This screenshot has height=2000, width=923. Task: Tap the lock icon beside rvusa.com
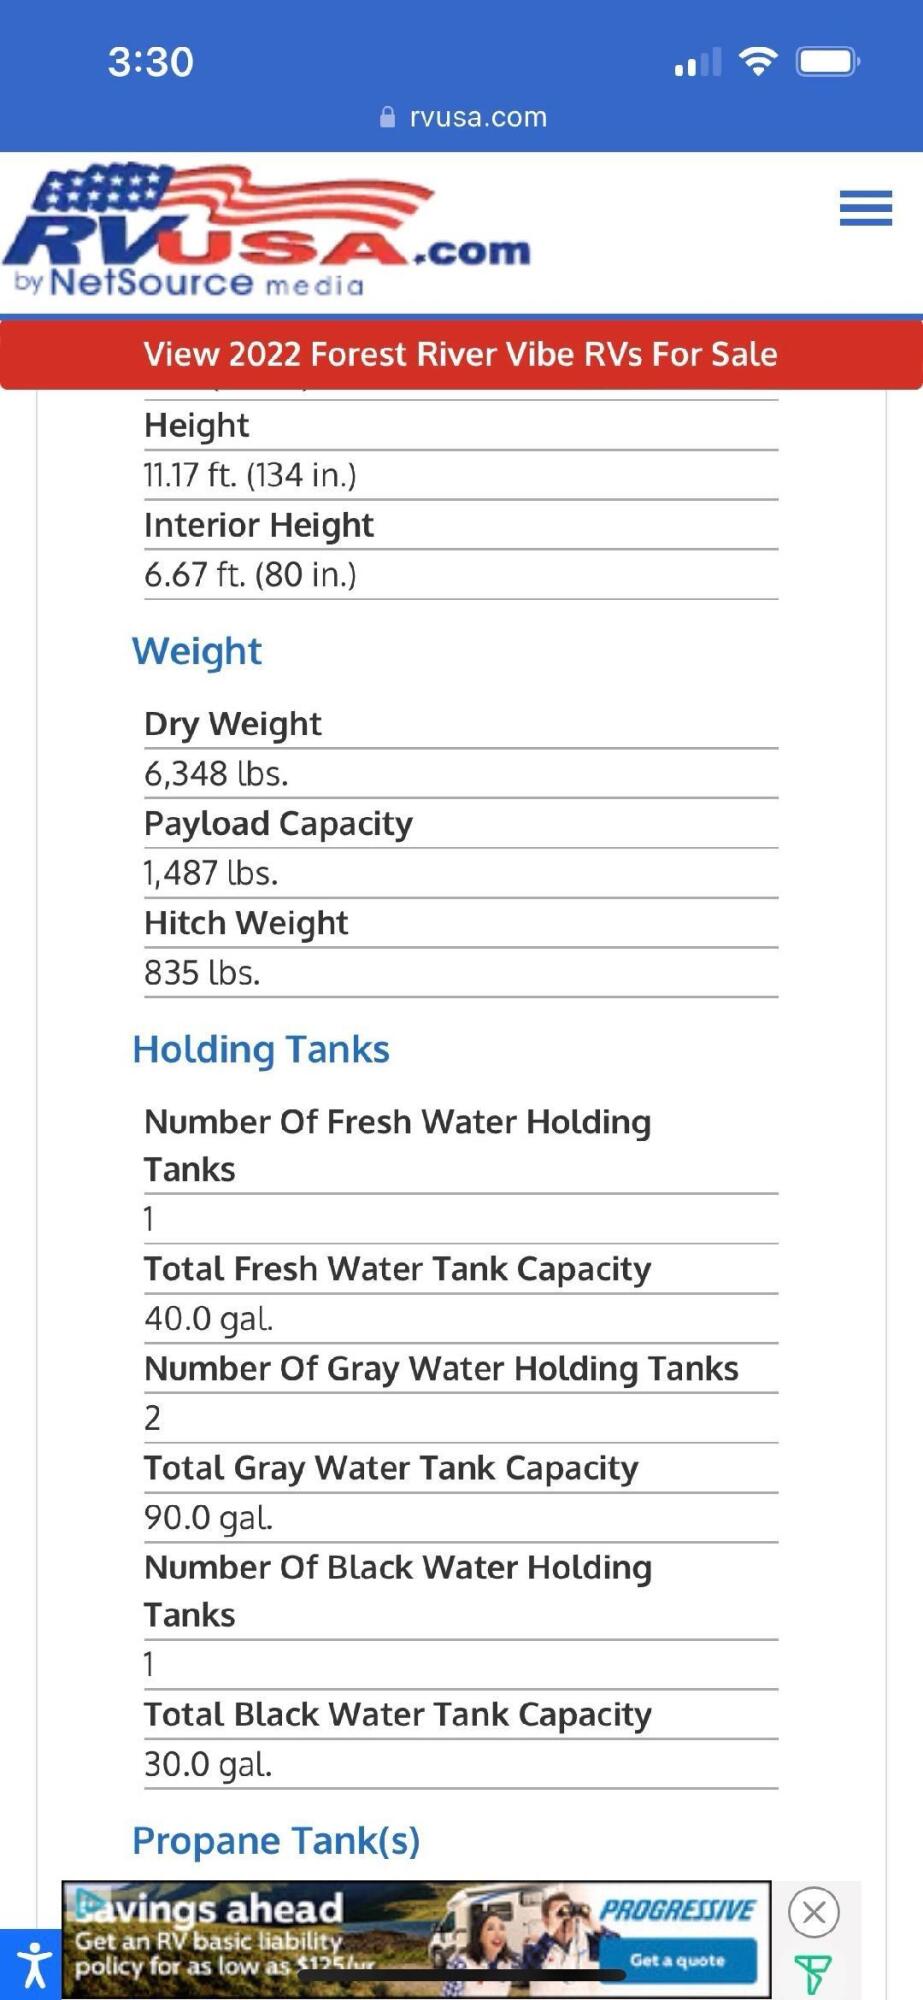[388, 117]
